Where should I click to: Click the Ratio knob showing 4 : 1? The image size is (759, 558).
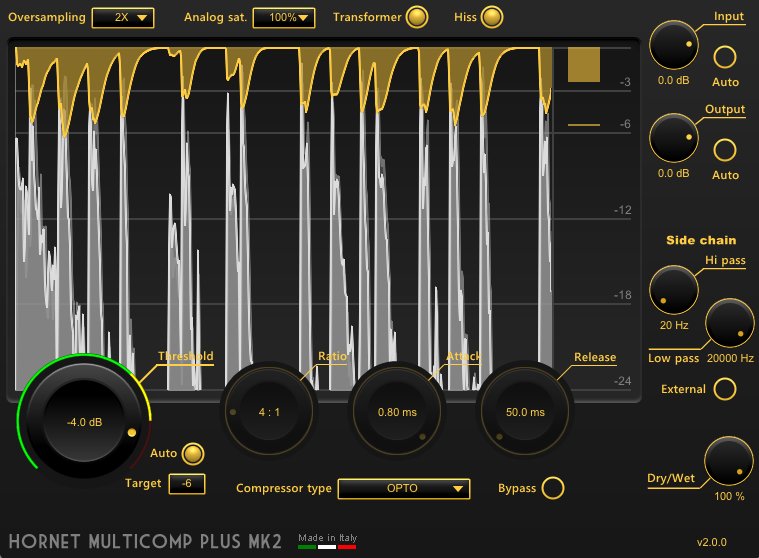269,412
